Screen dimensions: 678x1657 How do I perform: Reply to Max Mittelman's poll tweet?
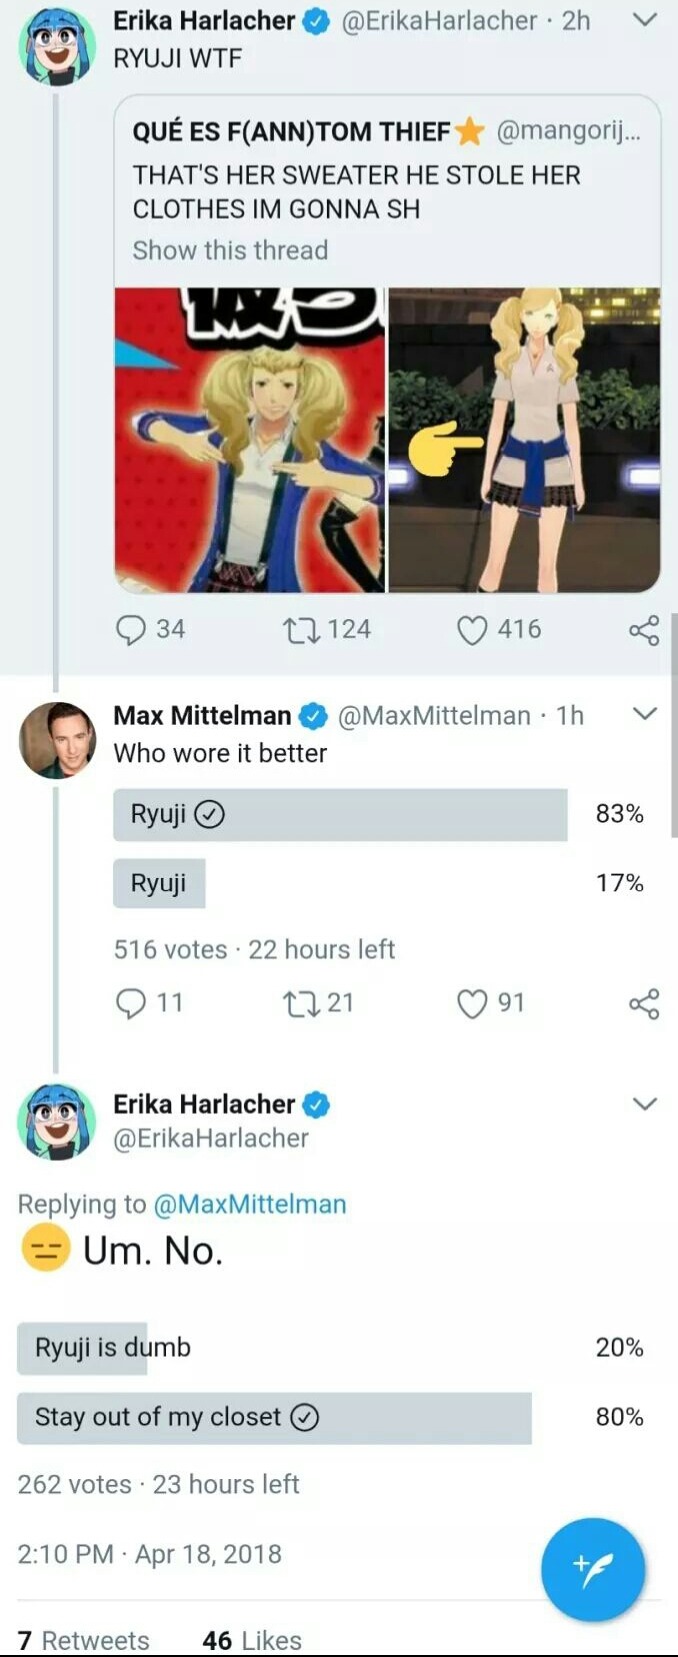coord(131,1003)
